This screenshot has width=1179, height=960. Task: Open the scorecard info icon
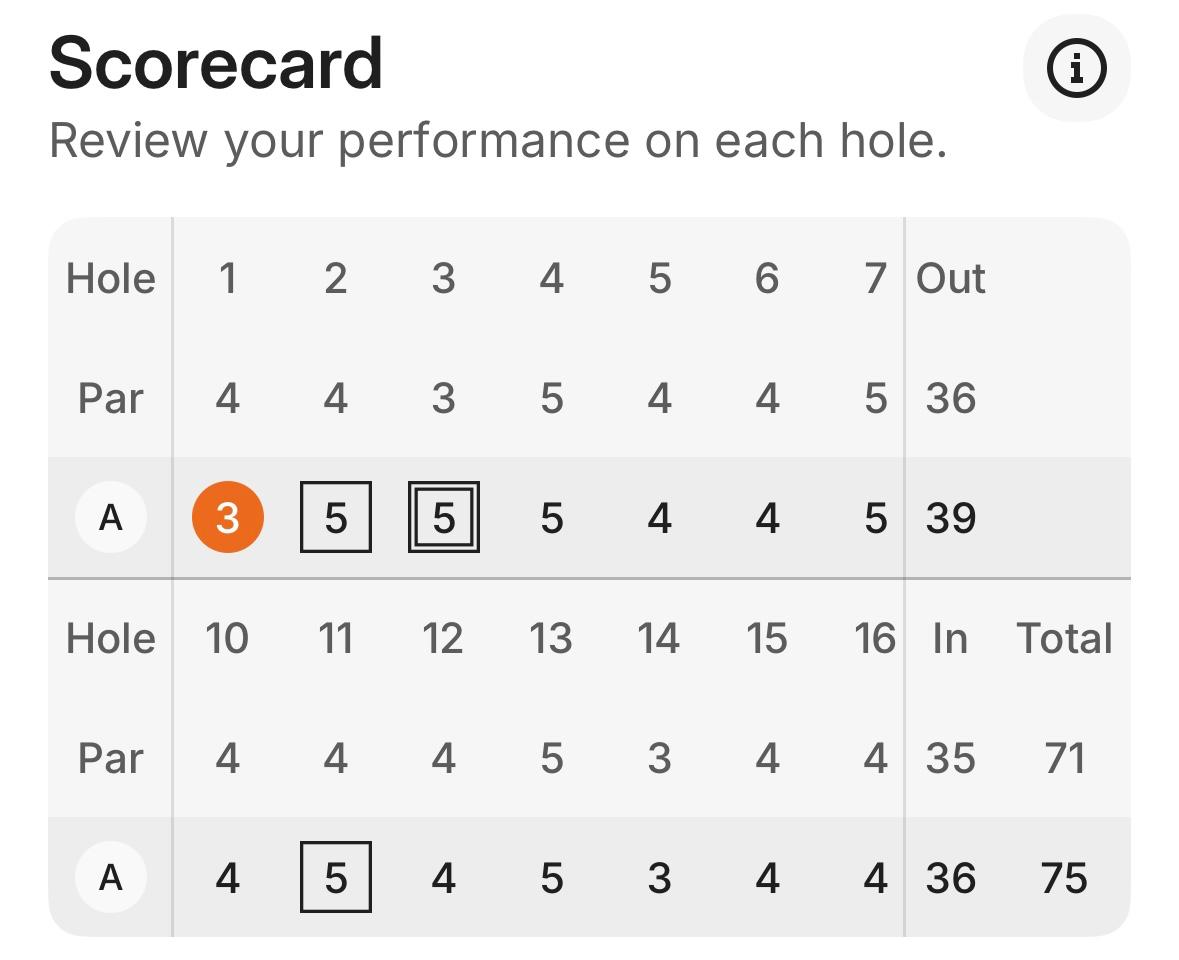pos(1076,68)
